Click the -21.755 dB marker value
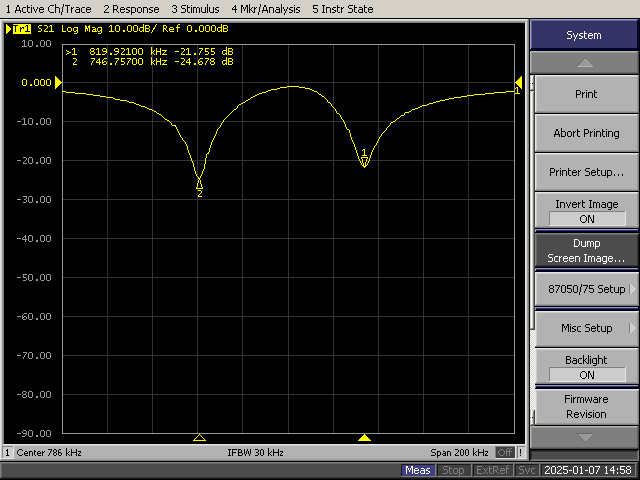The width and height of the screenshot is (640, 480). (x=204, y=52)
